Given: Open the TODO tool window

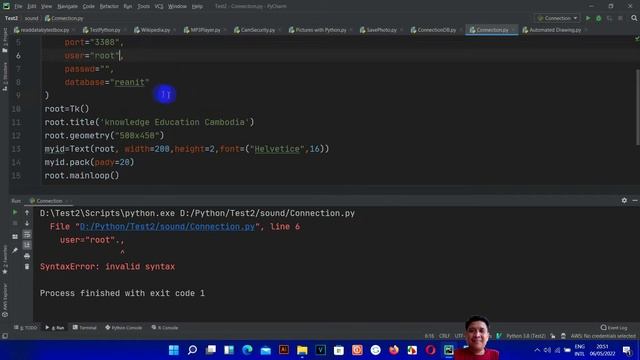Looking at the screenshot, I should coord(26,327).
